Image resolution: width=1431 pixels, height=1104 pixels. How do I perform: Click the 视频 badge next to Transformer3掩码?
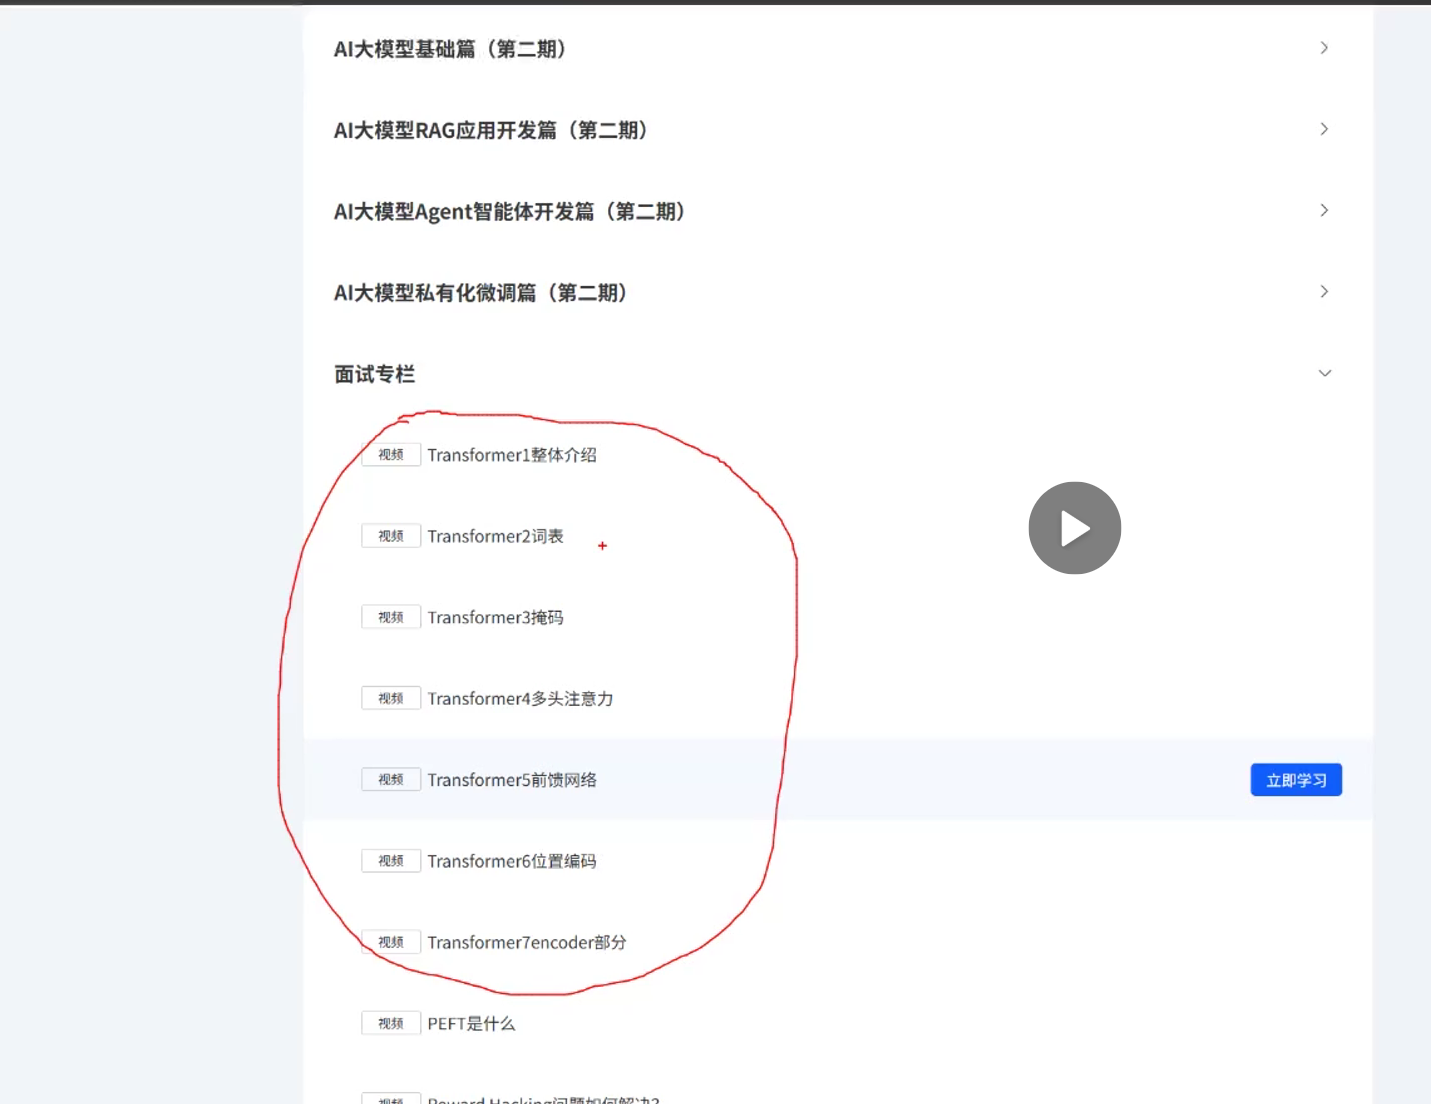[390, 617]
